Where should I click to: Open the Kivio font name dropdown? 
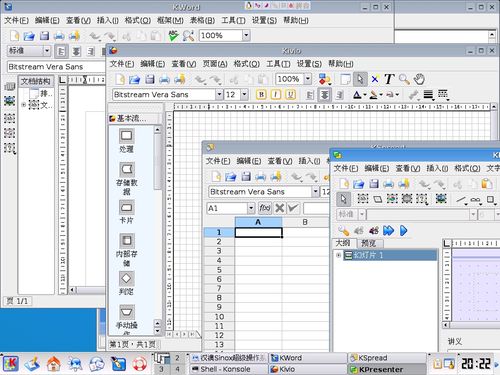219,95
